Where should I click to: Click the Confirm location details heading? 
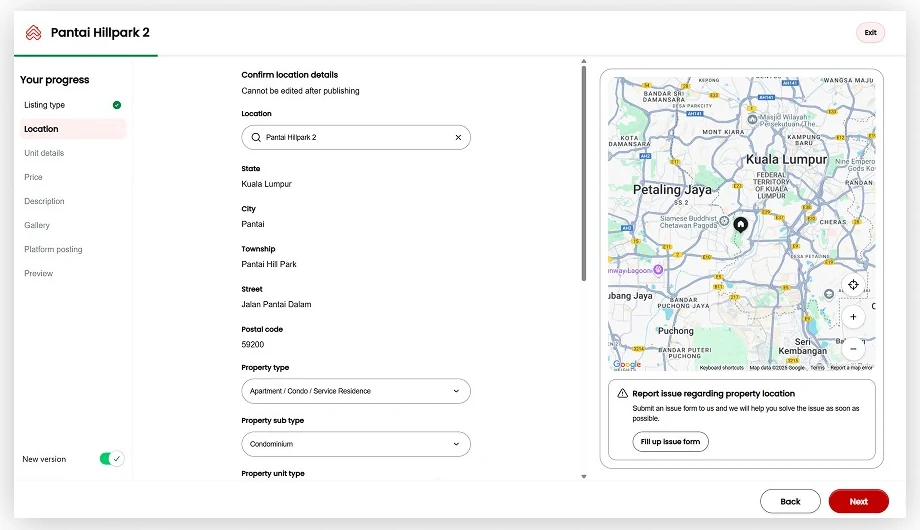coord(290,75)
